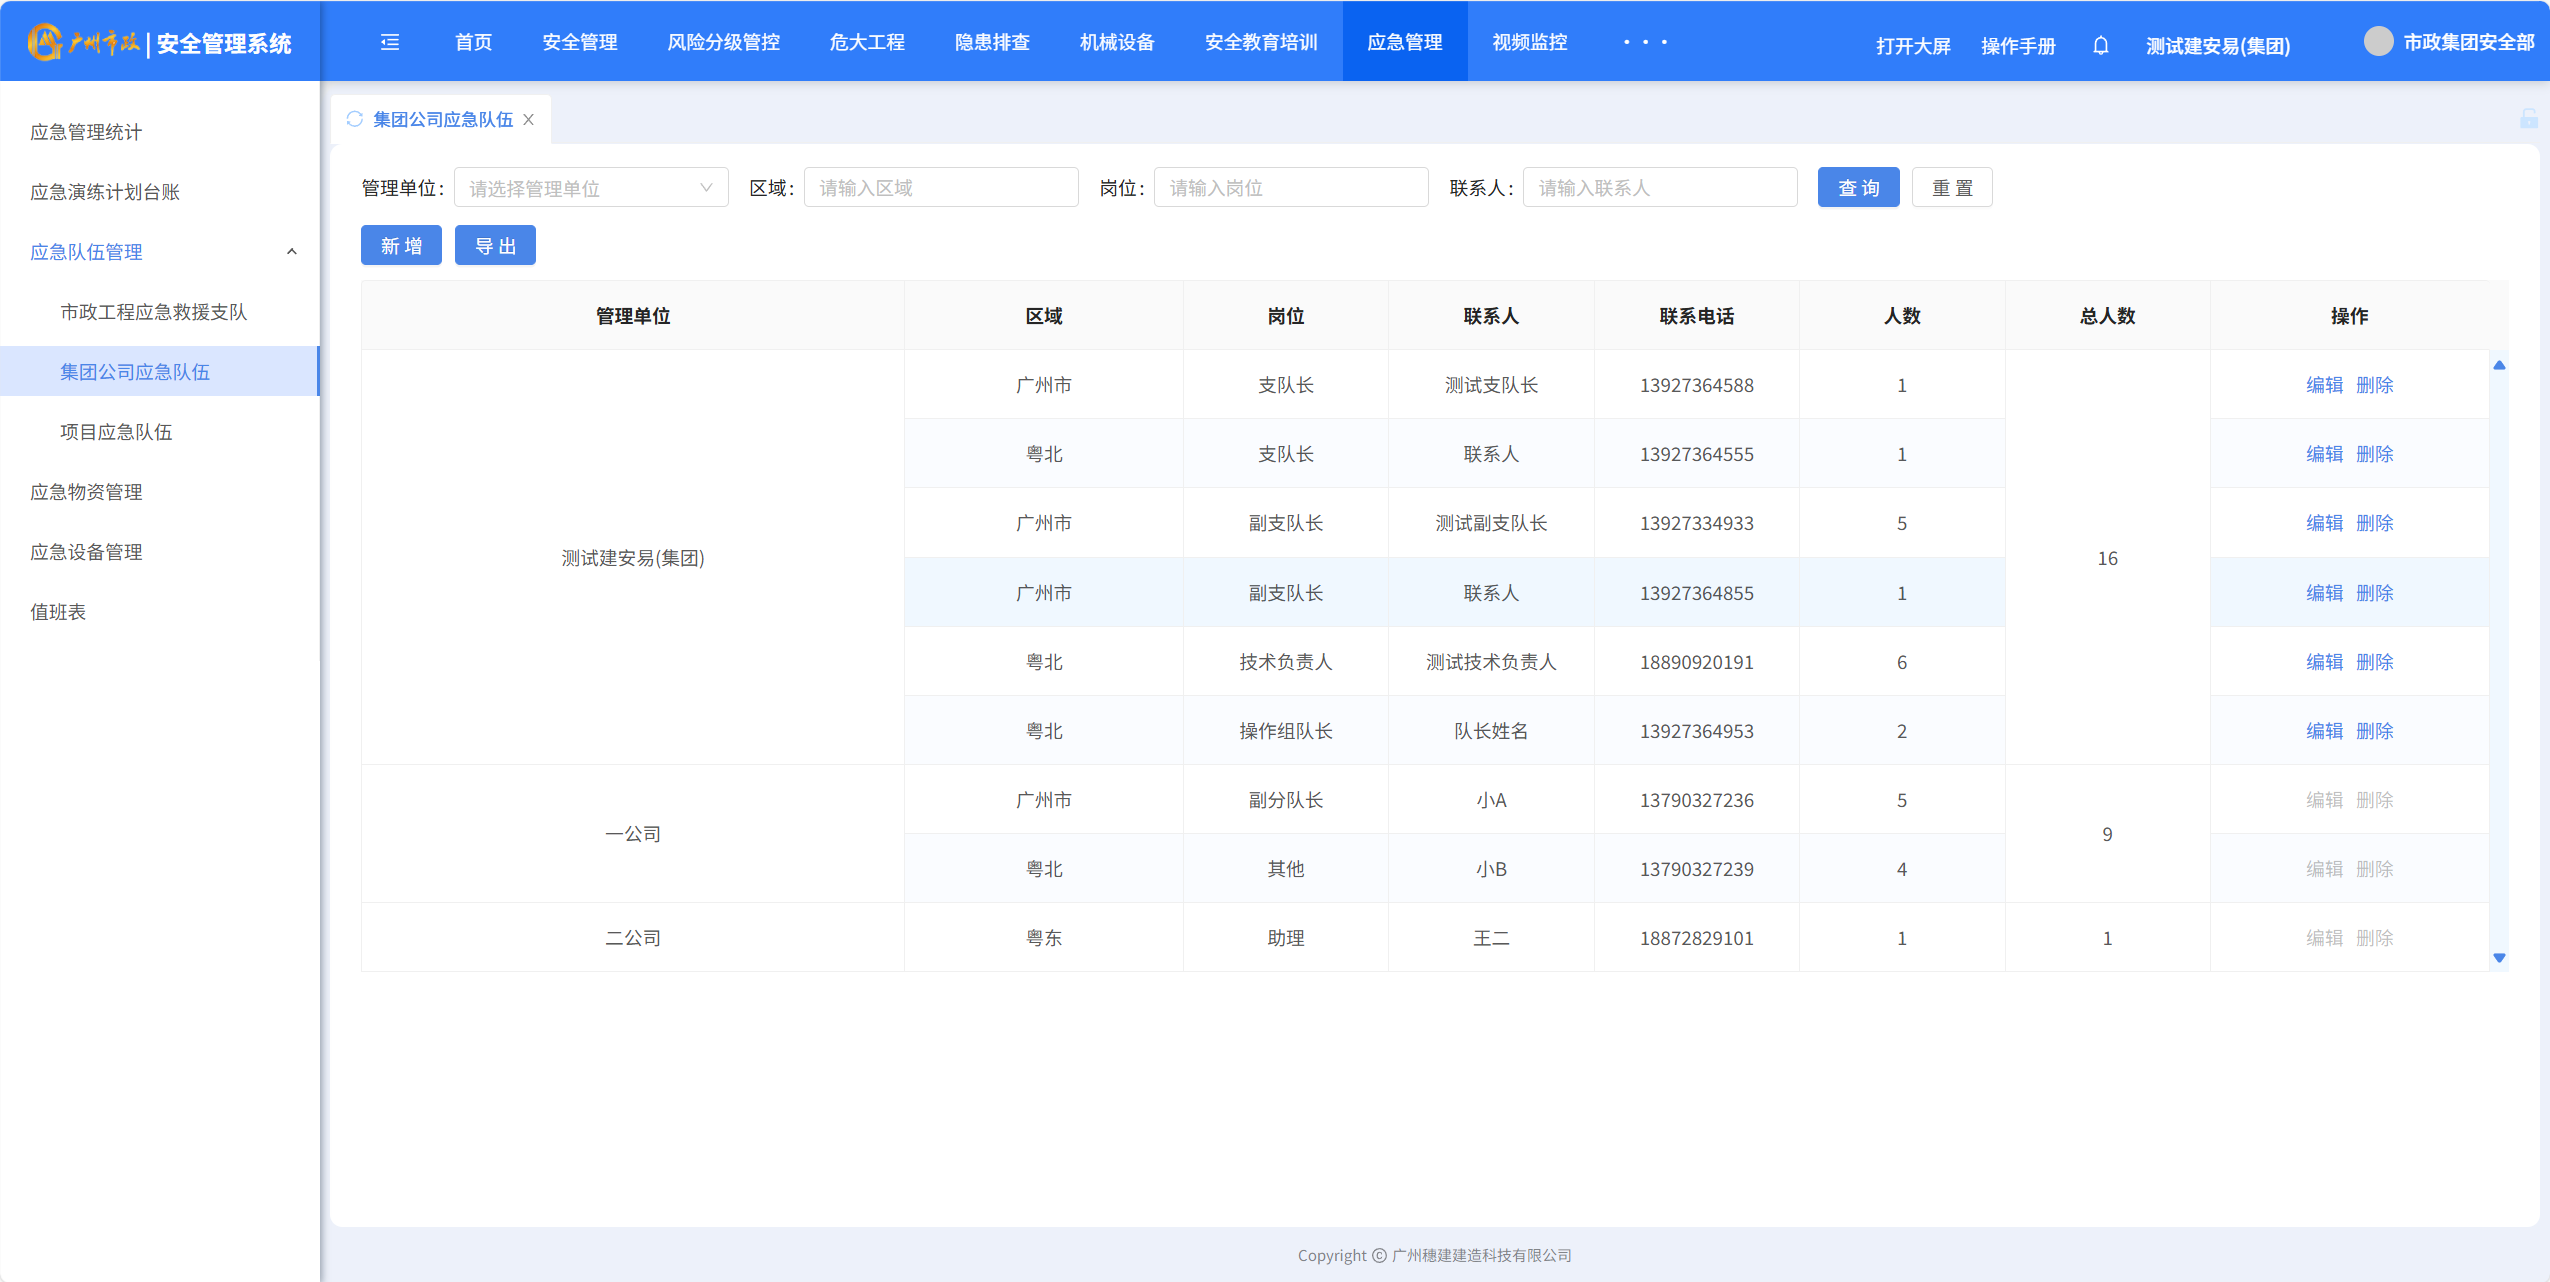2550x1282 pixels.
Task: Collapse the sidebar with the menu fold icon
Action: [x=390, y=42]
